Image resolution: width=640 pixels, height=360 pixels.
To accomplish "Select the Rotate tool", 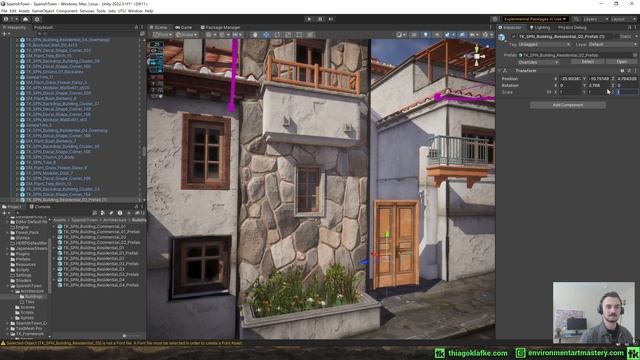I will (x=277, y=35).
